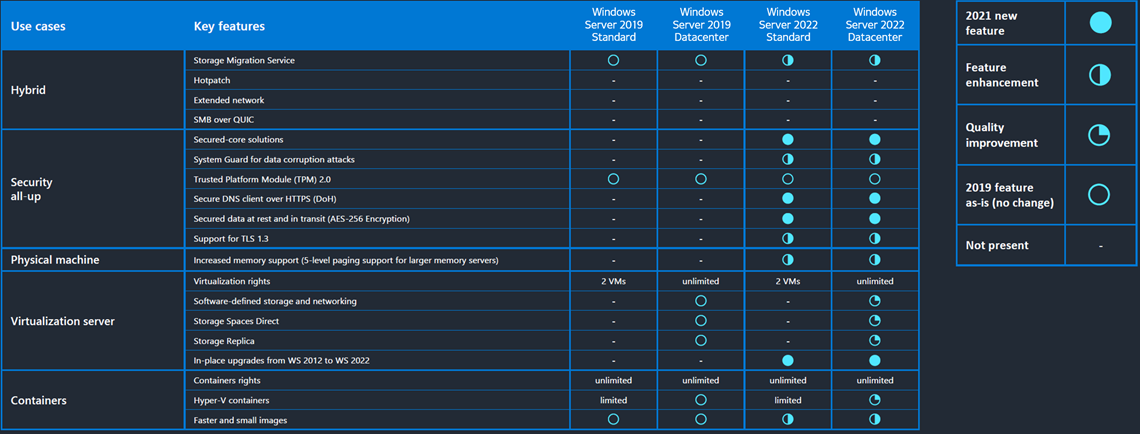This screenshot has height=434, width=1140.
Task: Select Storage Migration Service circle under 2019 Standard
Action: click(x=613, y=60)
